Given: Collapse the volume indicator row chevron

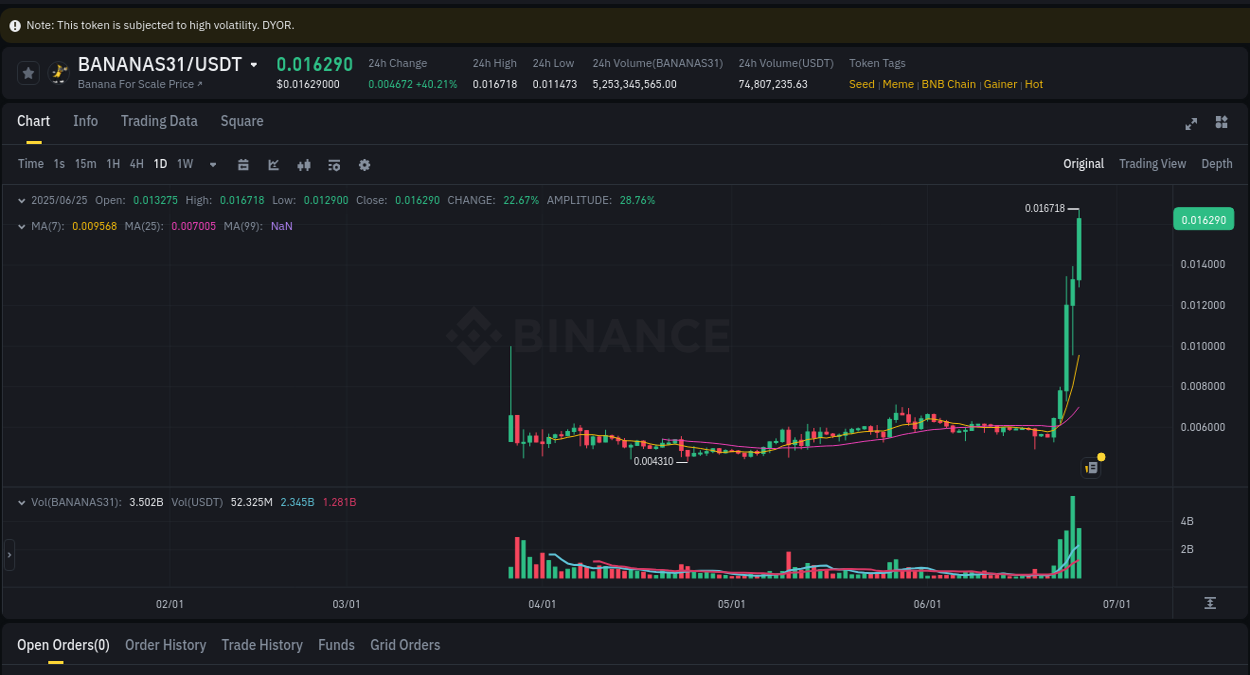Looking at the screenshot, I should click(x=21, y=502).
